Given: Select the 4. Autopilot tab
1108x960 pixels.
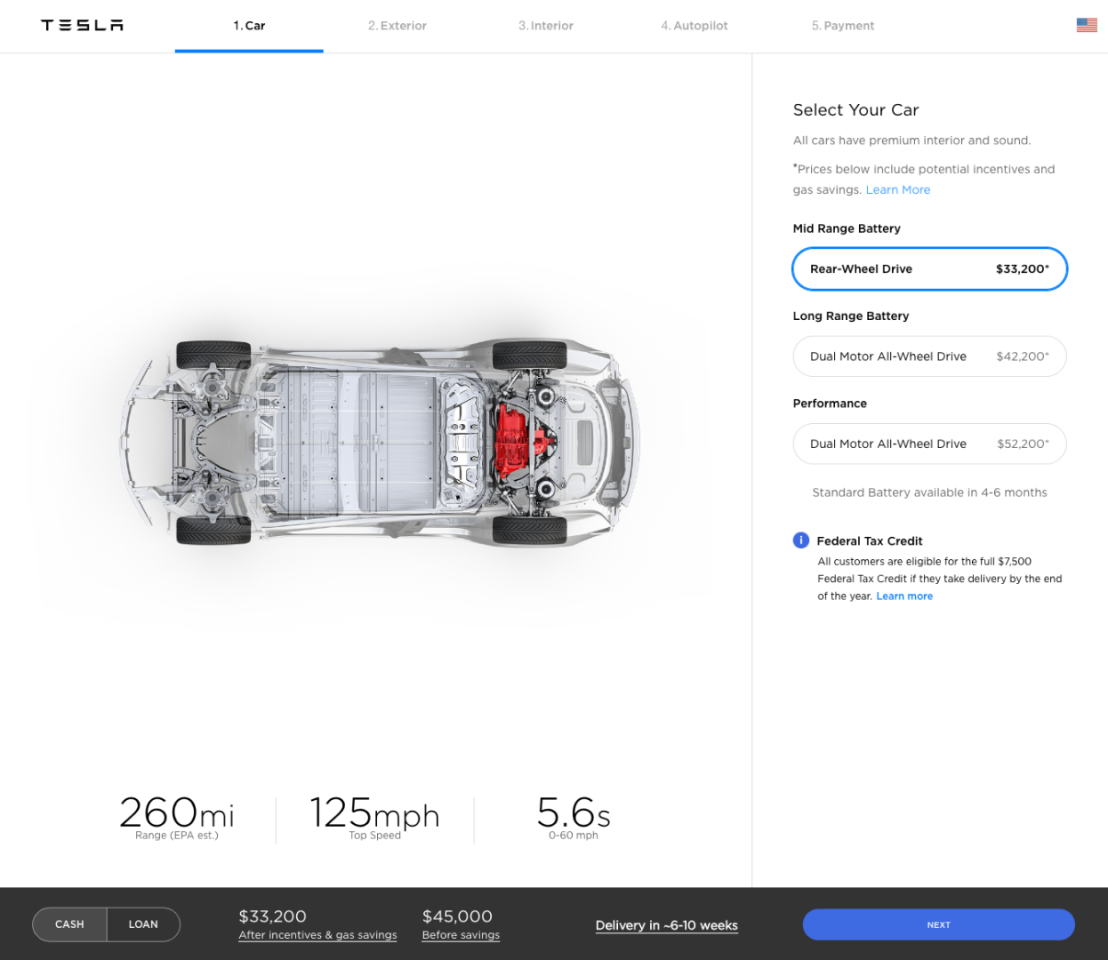Looking at the screenshot, I should tap(694, 25).
